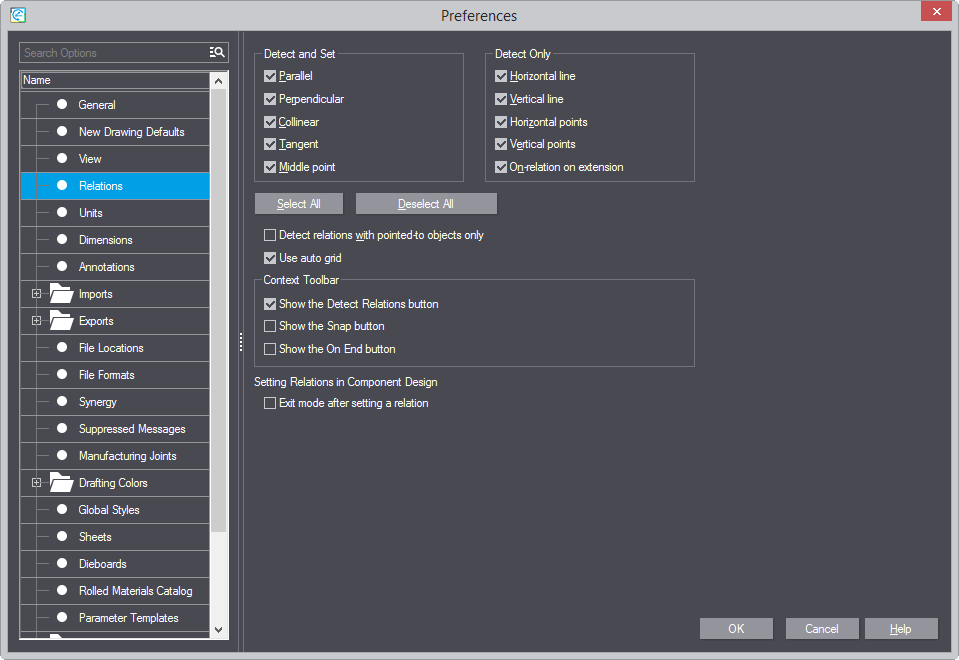Image resolution: width=959 pixels, height=660 pixels.
Task: Click the Exports folder icon
Action: (61, 321)
